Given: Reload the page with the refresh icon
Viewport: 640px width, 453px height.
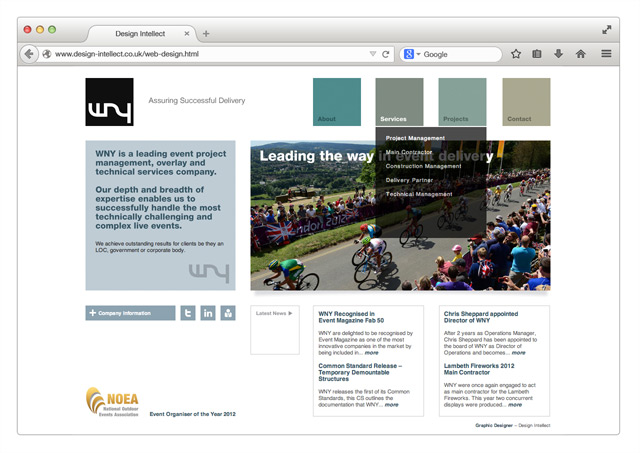Looking at the screenshot, I should point(386,54).
